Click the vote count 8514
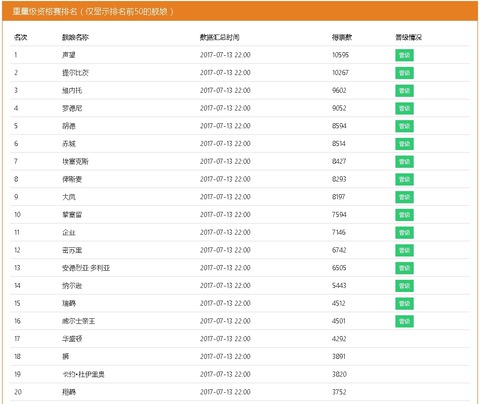 [x=339, y=144]
